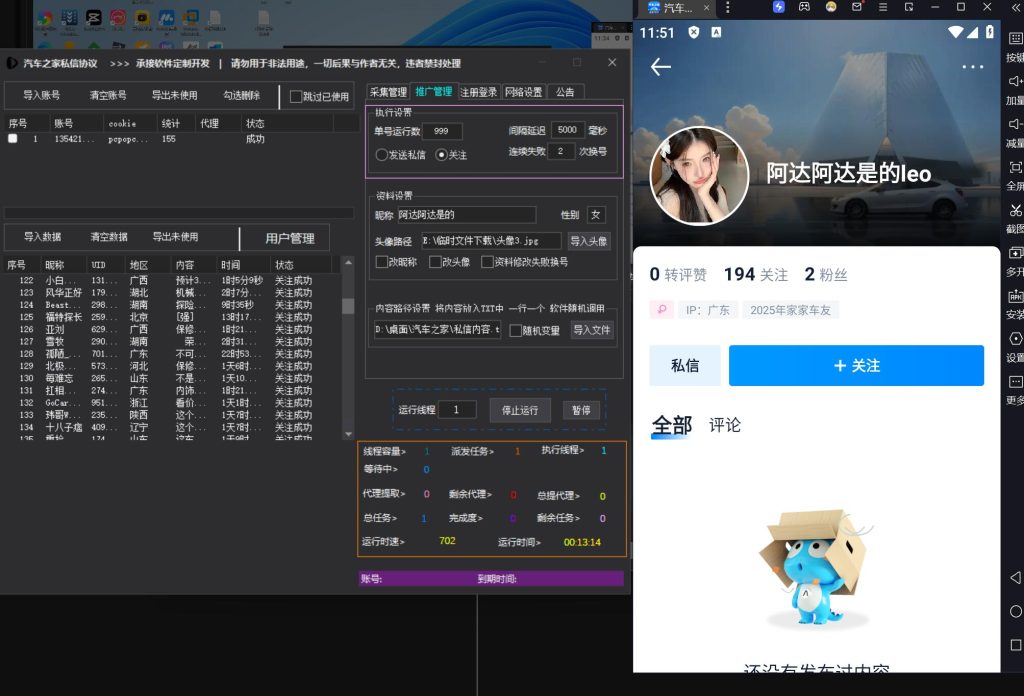Click the fullscreen icon in emulator sidebar
1024x696 pixels.
(x=1015, y=167)
